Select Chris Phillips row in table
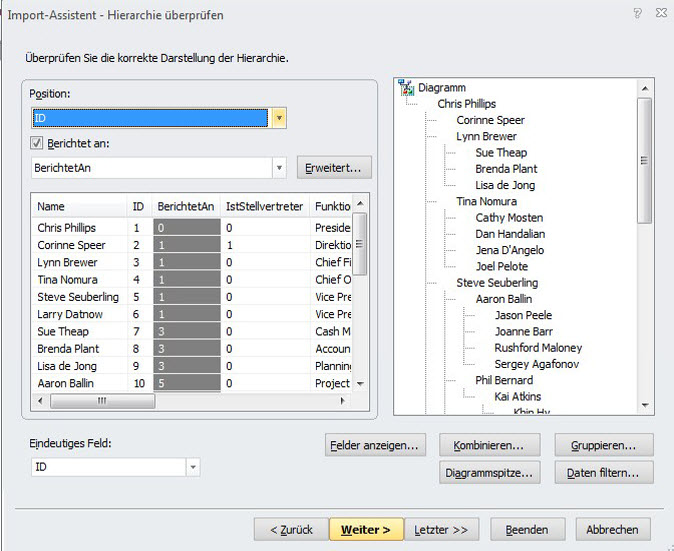Image resolution: width=674 pixels, height=551 pixels. coord(192,227)
